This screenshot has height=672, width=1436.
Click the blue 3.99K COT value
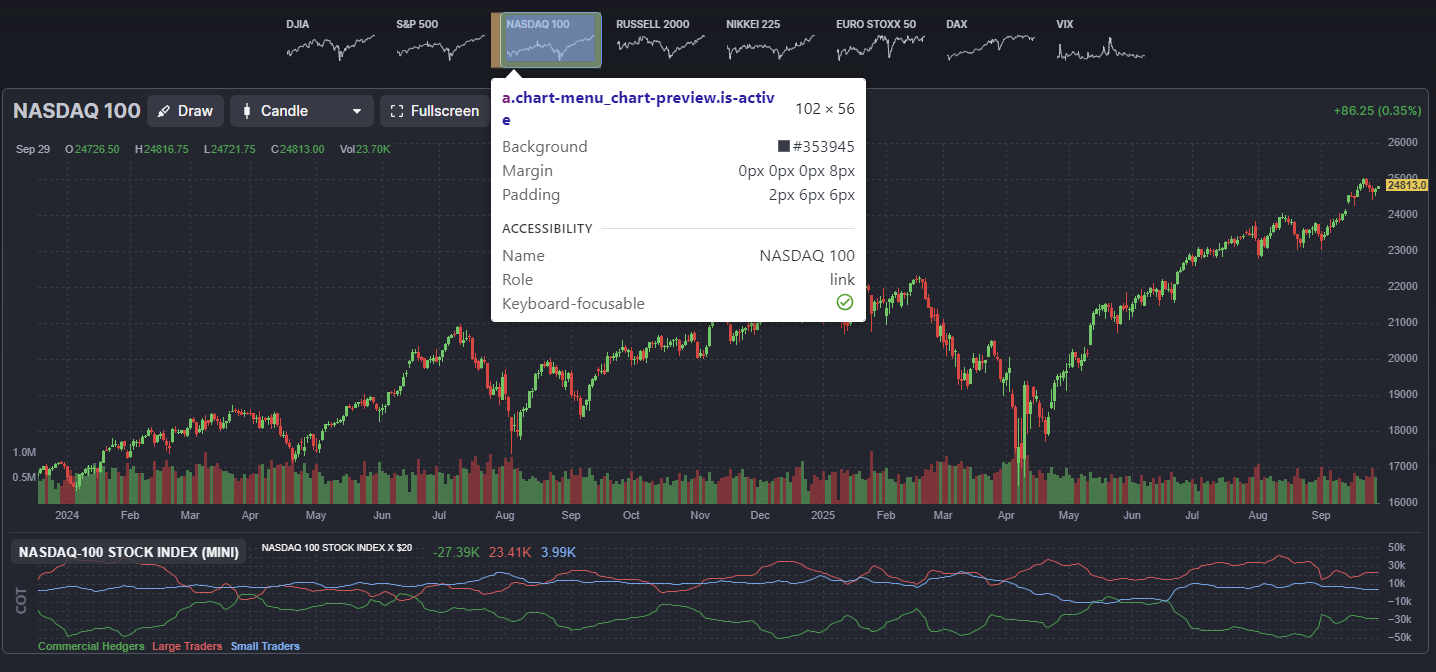558,552
